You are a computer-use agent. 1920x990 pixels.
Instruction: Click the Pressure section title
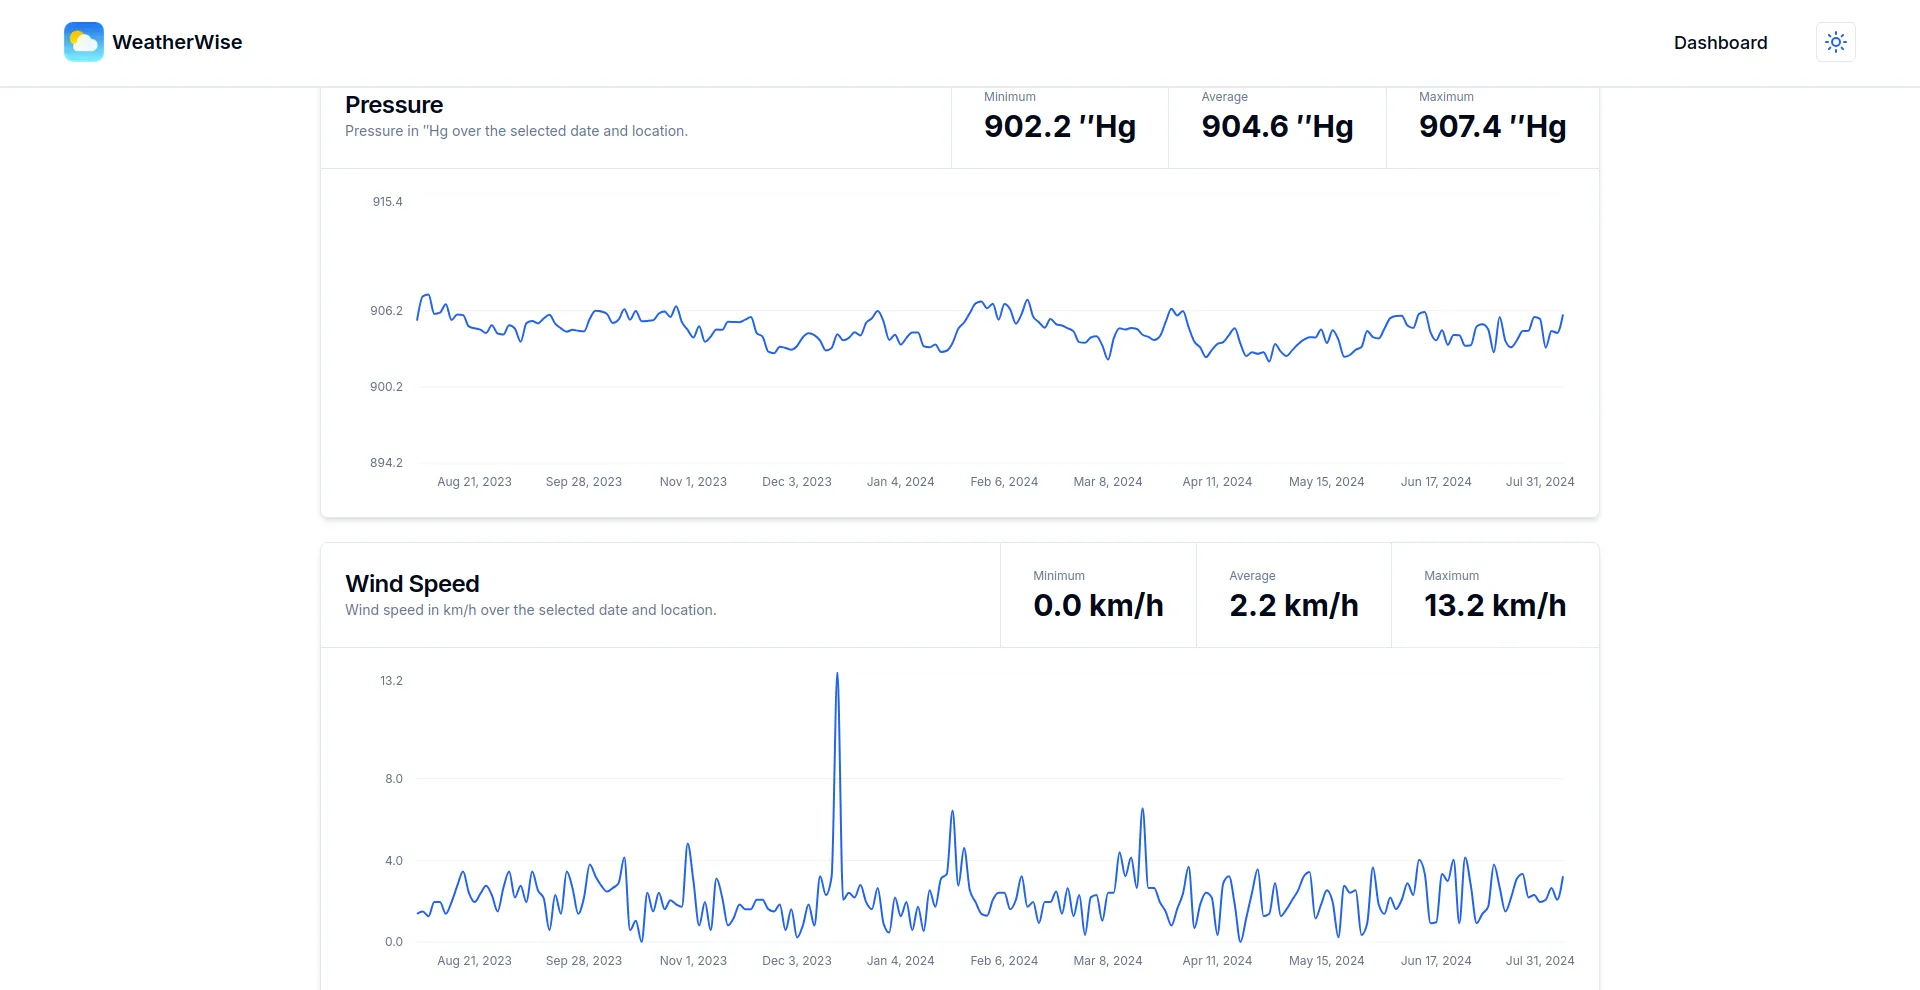(x=394, y=104)
